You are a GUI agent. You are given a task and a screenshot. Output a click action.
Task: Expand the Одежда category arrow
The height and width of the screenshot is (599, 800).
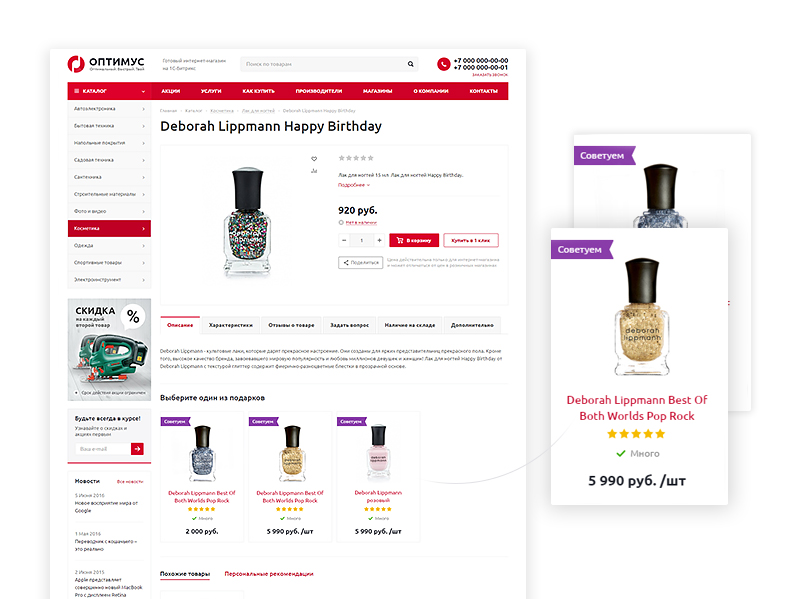tap(143, 246)
